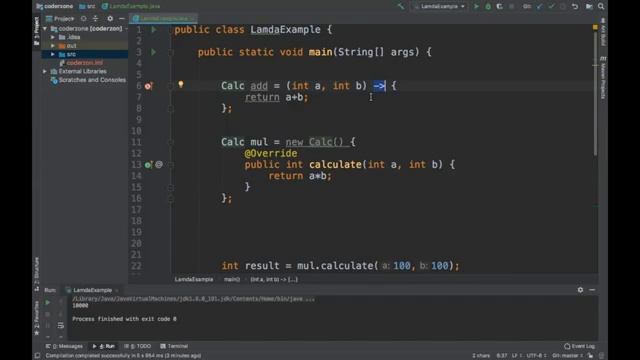Click override marker left of @ icon line 13
The width and height of the screenshot is (640, 360).
pos(148,164)
